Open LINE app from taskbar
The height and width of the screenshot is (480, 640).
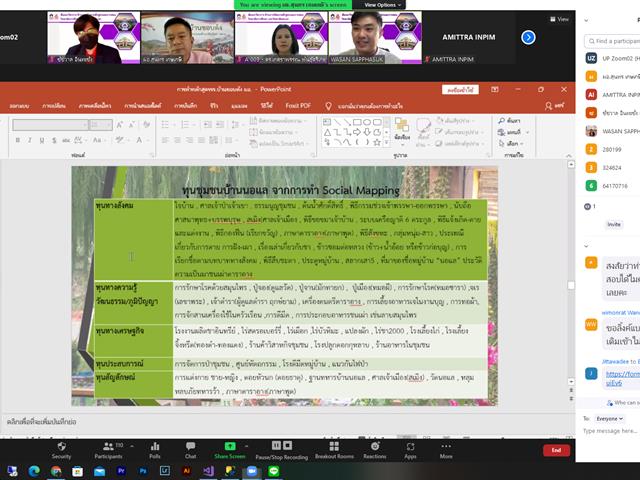[x=273, y=471]
